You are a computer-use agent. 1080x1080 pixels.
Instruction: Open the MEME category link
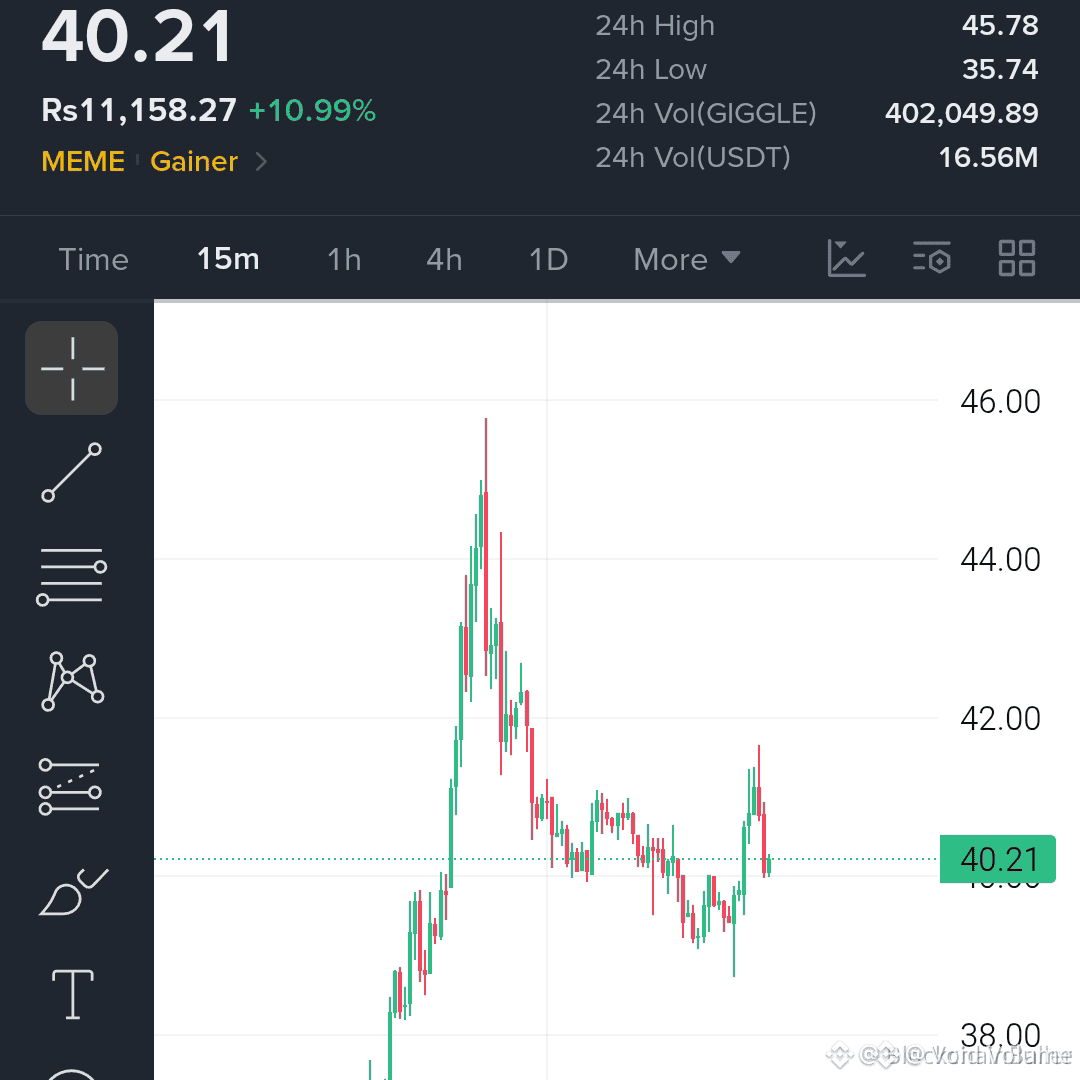(83, 161)
